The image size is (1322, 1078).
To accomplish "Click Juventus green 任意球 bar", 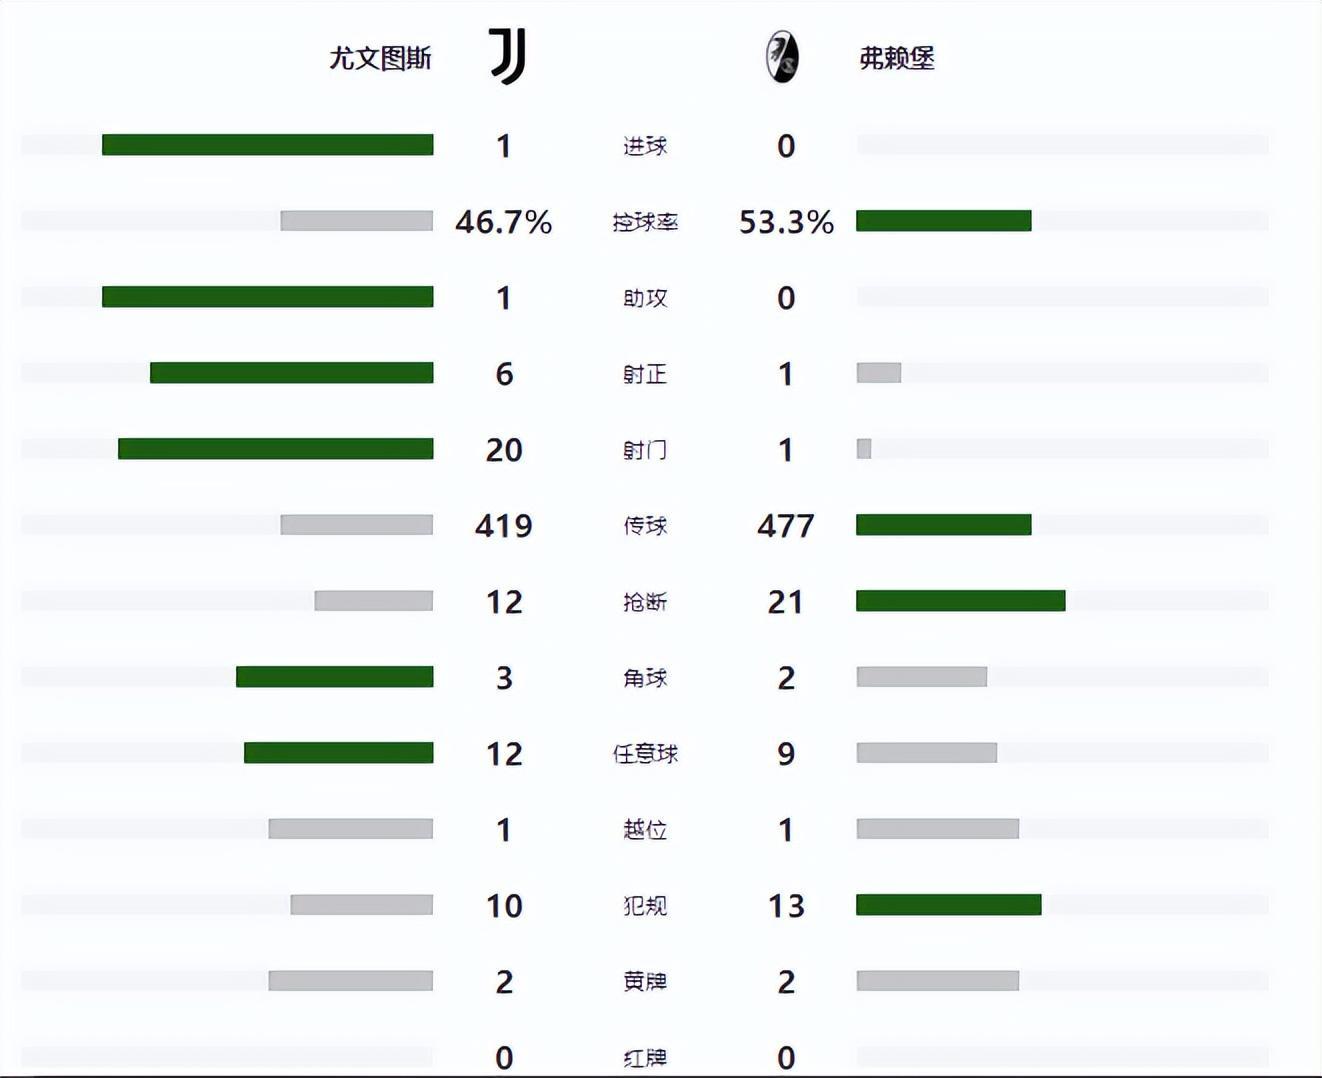I will point(339,753).
